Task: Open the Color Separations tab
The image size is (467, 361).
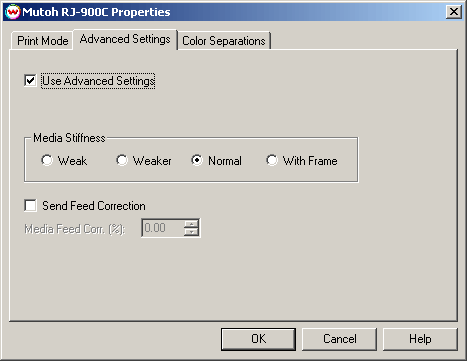Action: (224, 41)
